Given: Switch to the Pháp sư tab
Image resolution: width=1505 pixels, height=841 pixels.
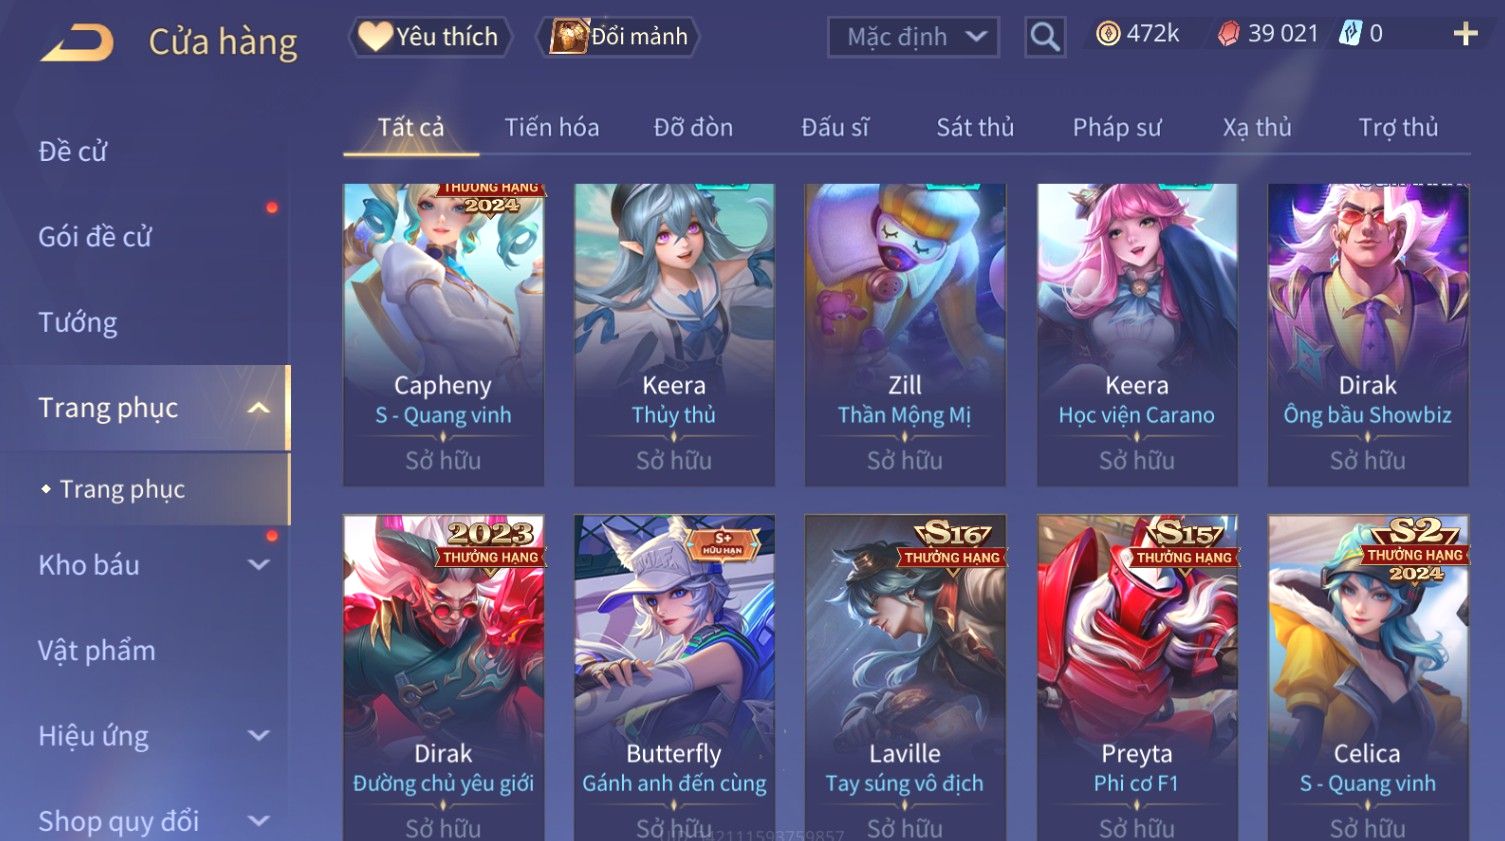Looking at the screenshot, I should coord(1117,127).
